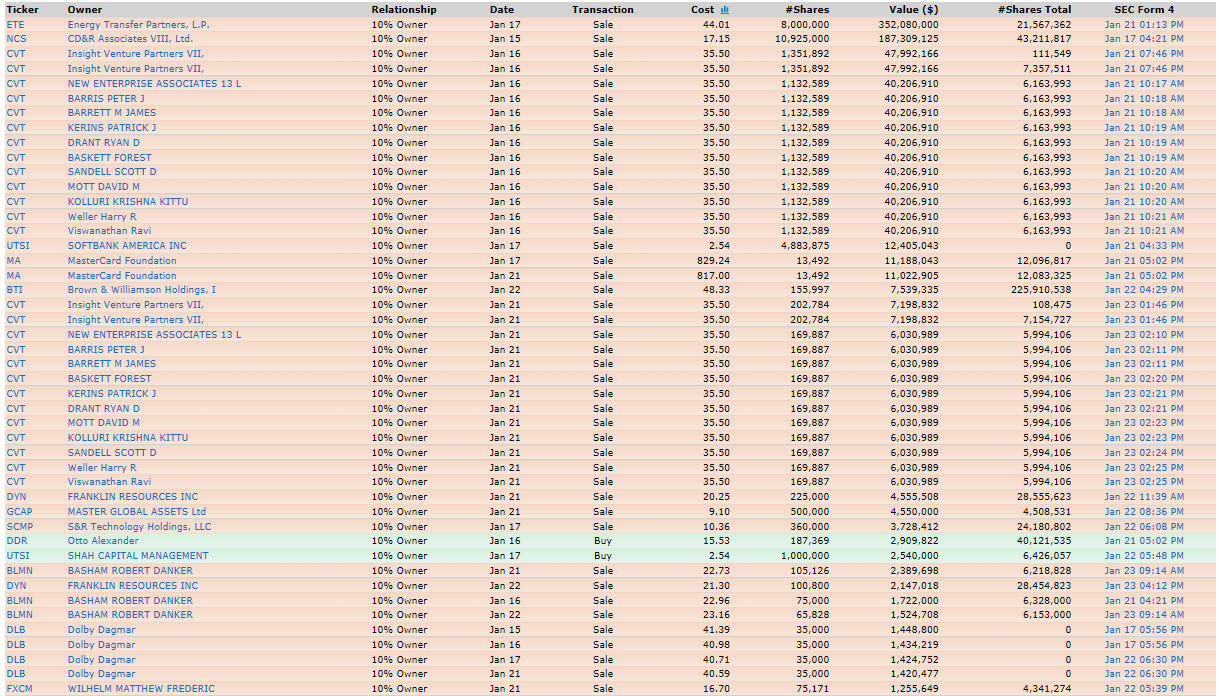Open SEC filing dated Jan 22 04:29 PM
This screenshot has height=696, width=1219.
point(1144,290)
